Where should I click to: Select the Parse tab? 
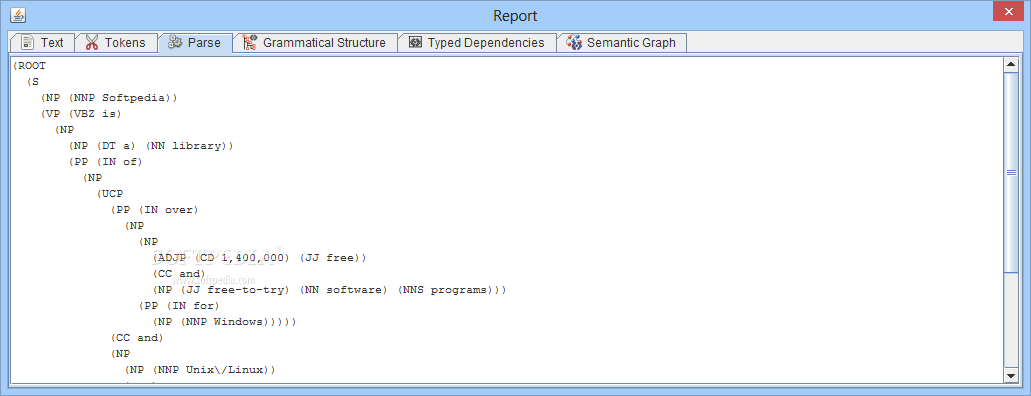point(195,43)
